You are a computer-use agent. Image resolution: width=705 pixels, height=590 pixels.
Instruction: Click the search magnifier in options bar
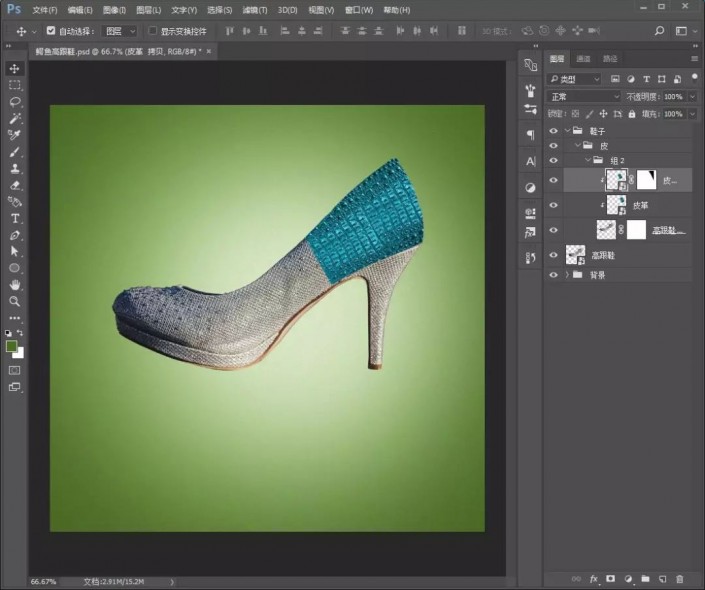659,31
